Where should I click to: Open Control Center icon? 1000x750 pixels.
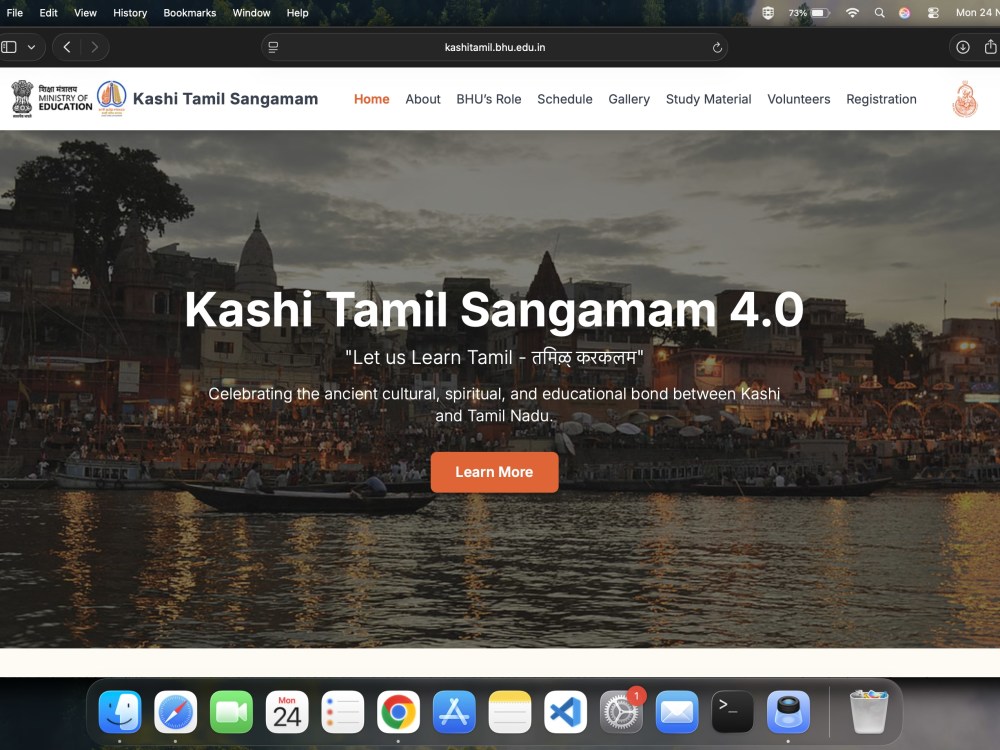pos(933,13)
